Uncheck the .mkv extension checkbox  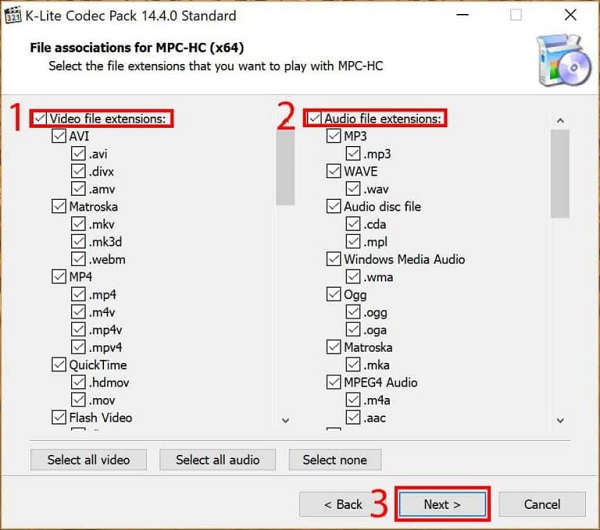(x=78, y=224)
